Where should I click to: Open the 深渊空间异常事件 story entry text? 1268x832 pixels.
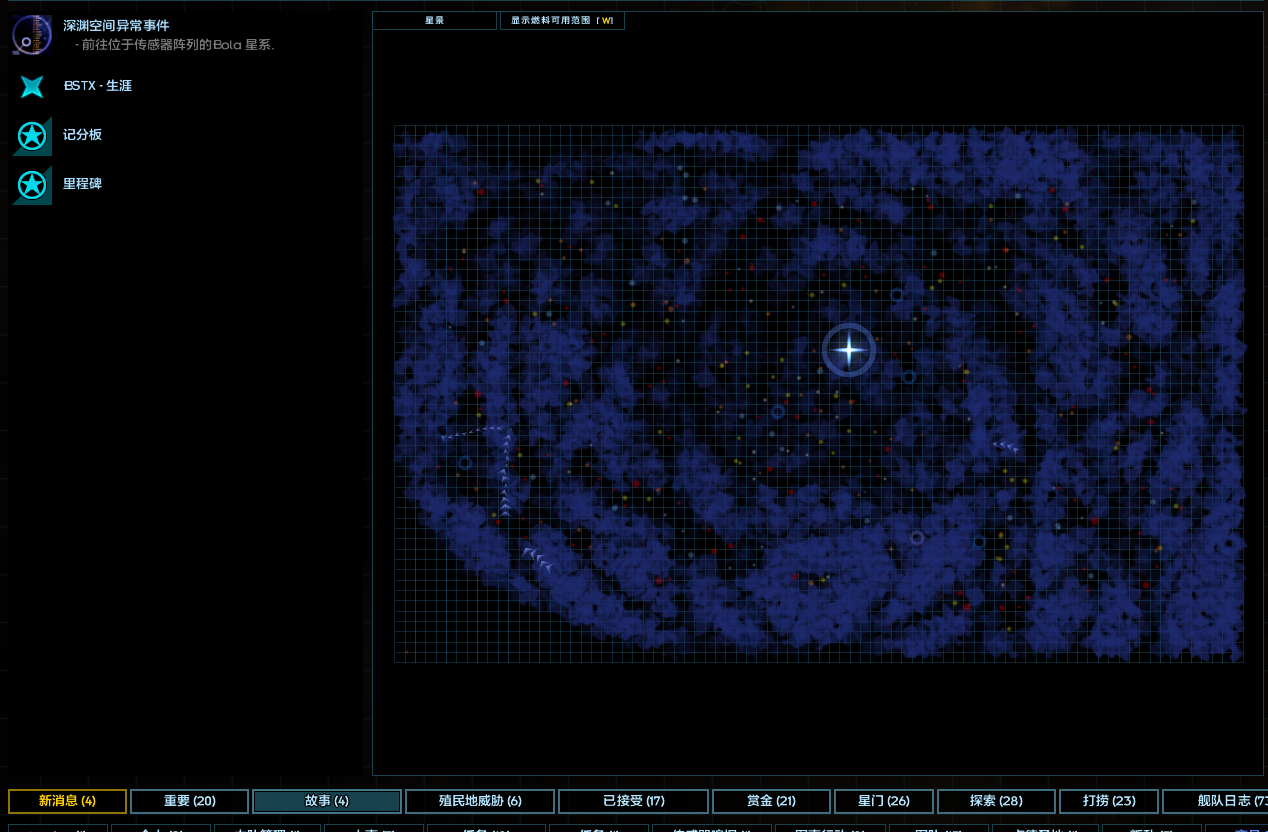(116, 26)
